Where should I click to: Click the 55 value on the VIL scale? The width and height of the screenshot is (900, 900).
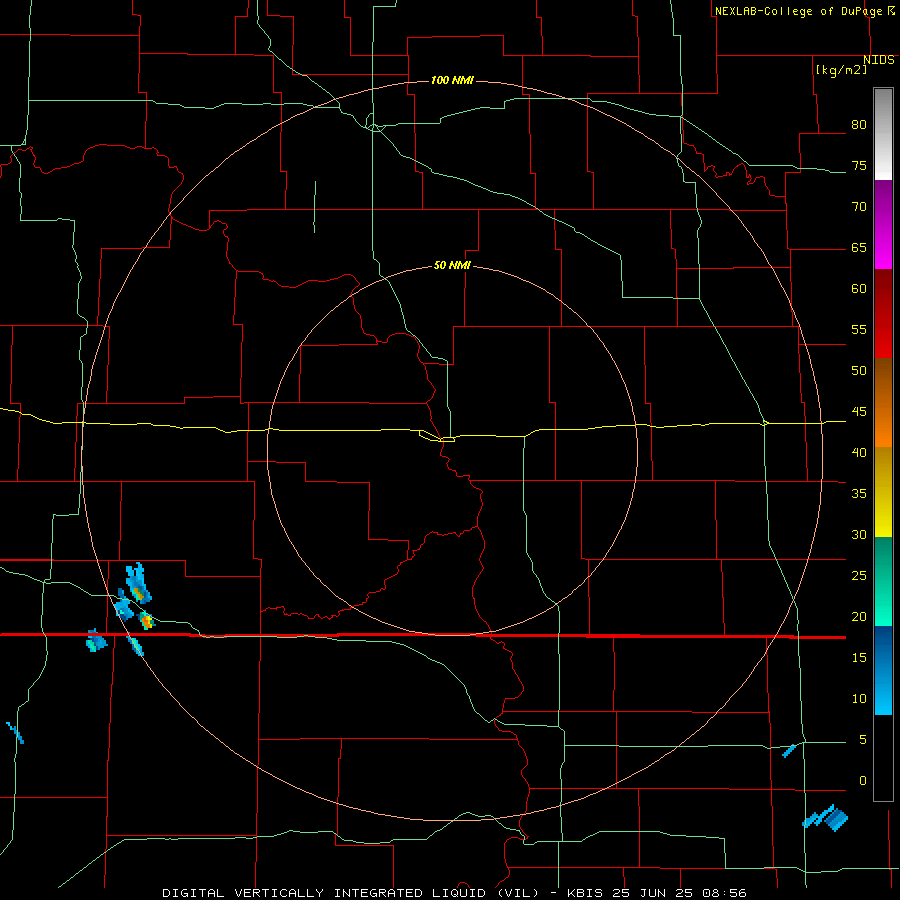(859, 329)
